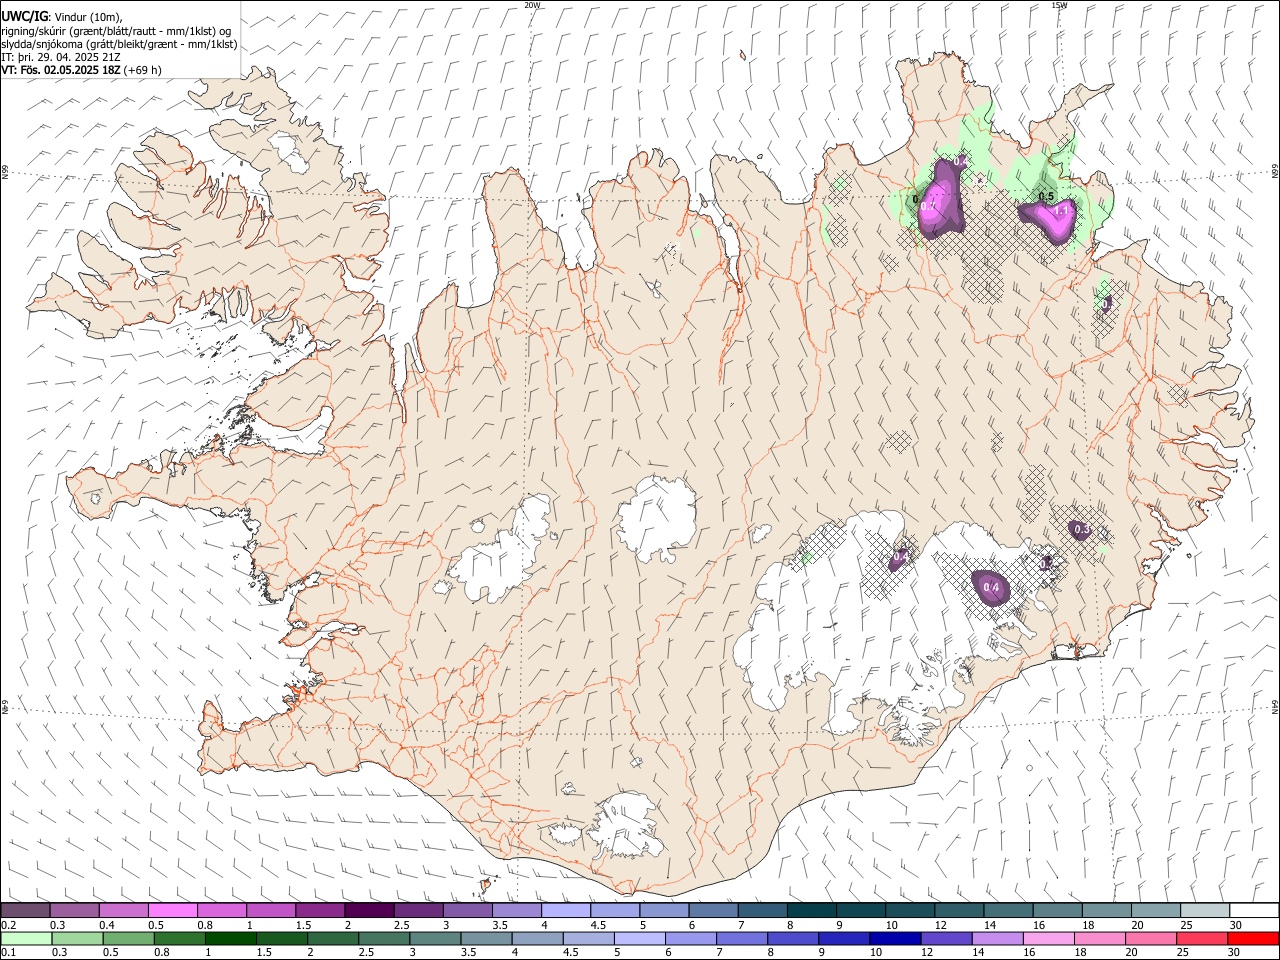Select the darkest purple swatch labeled 2

tap(369, 910)
